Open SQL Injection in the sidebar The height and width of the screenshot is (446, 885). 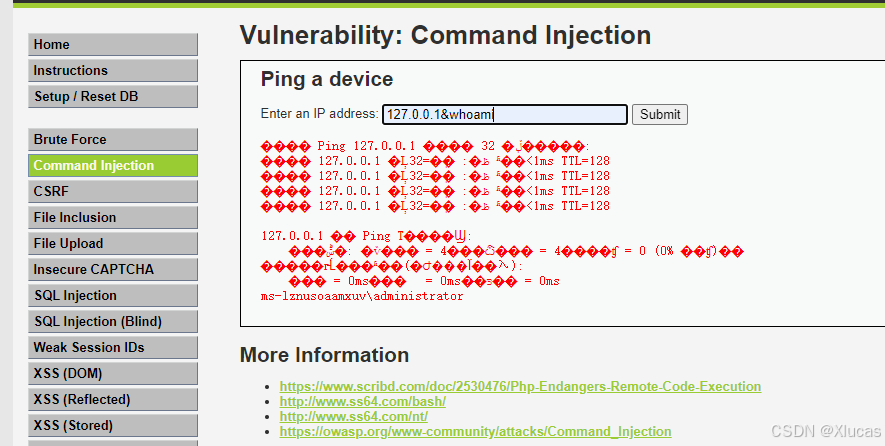pyautogui.click(x=113, y=295)
